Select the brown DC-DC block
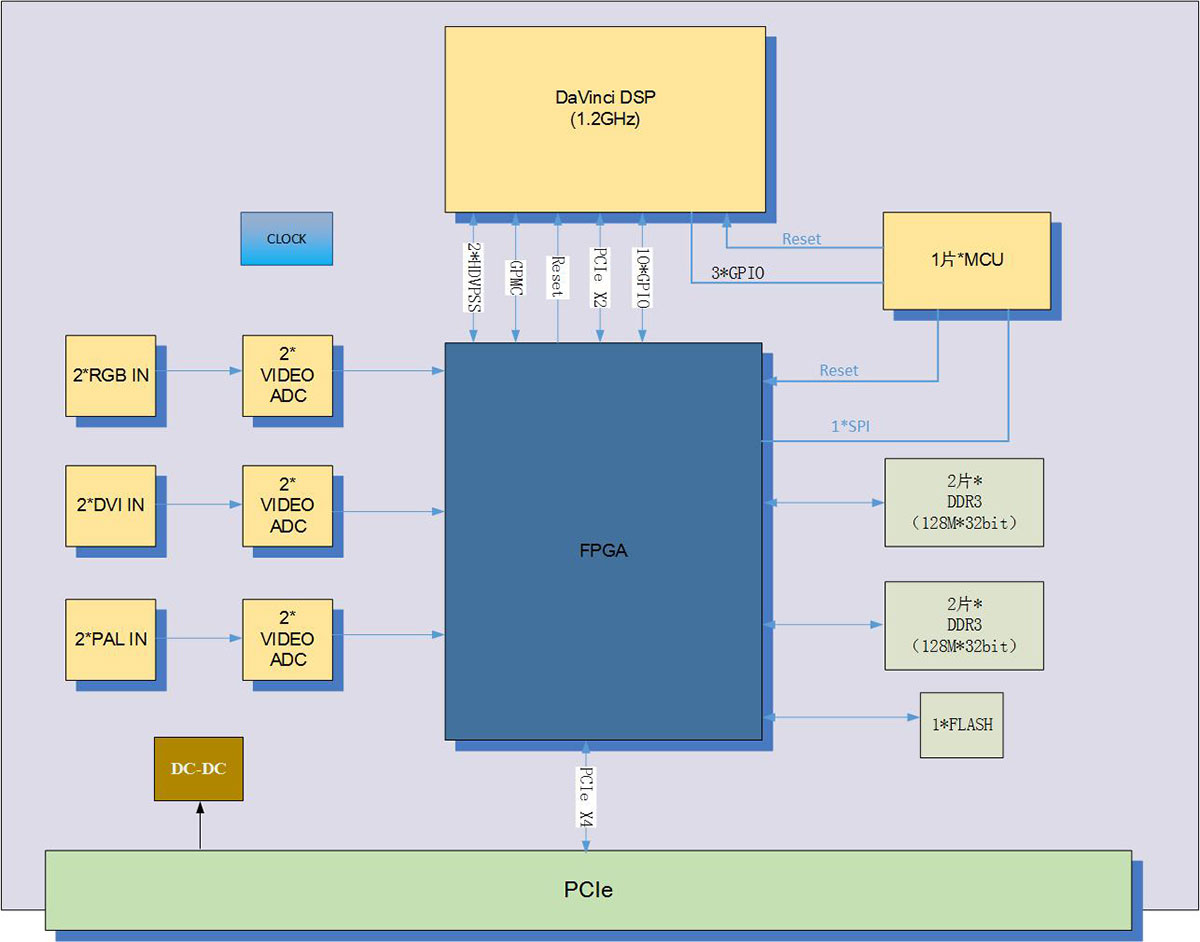 coord(198,769)
